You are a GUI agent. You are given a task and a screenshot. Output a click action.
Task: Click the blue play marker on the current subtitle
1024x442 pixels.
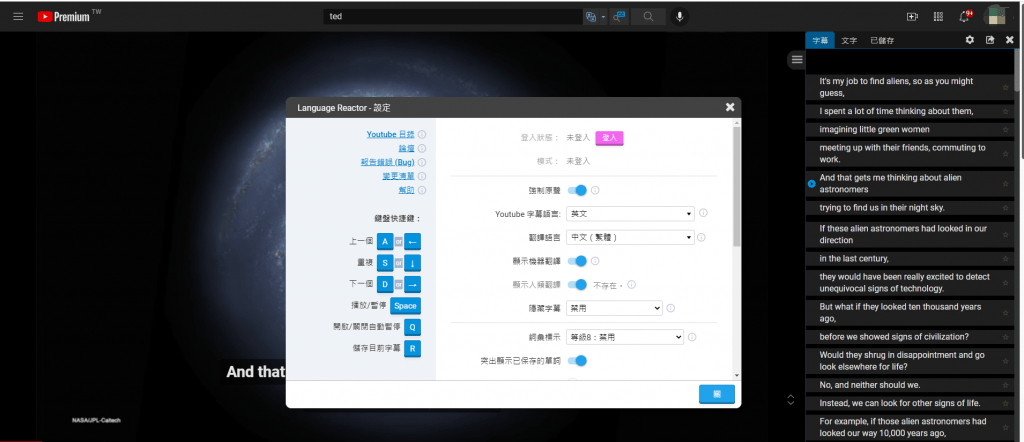[811, 184]
